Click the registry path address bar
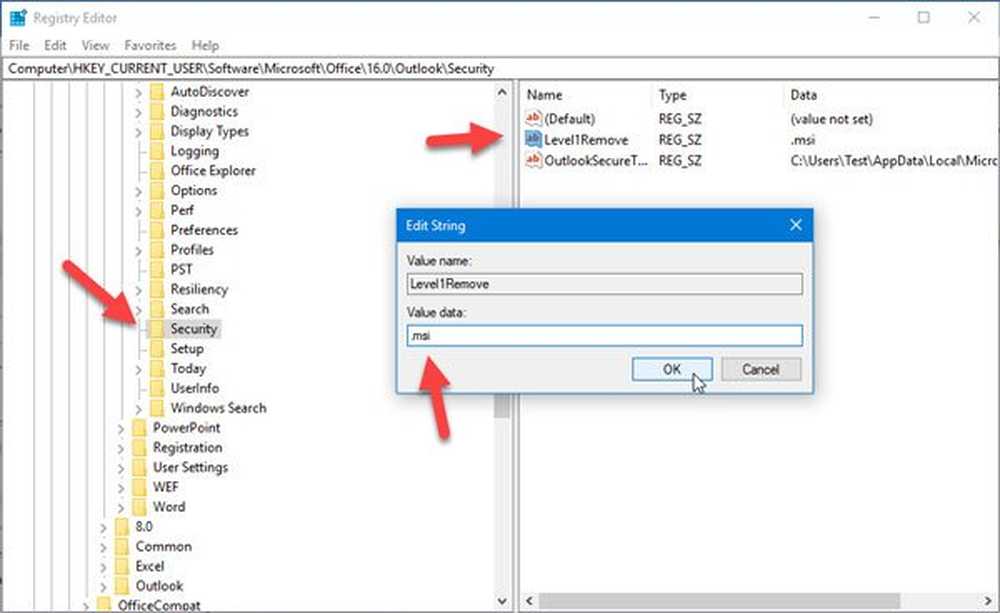The image size is (1000, 613). 500,68
